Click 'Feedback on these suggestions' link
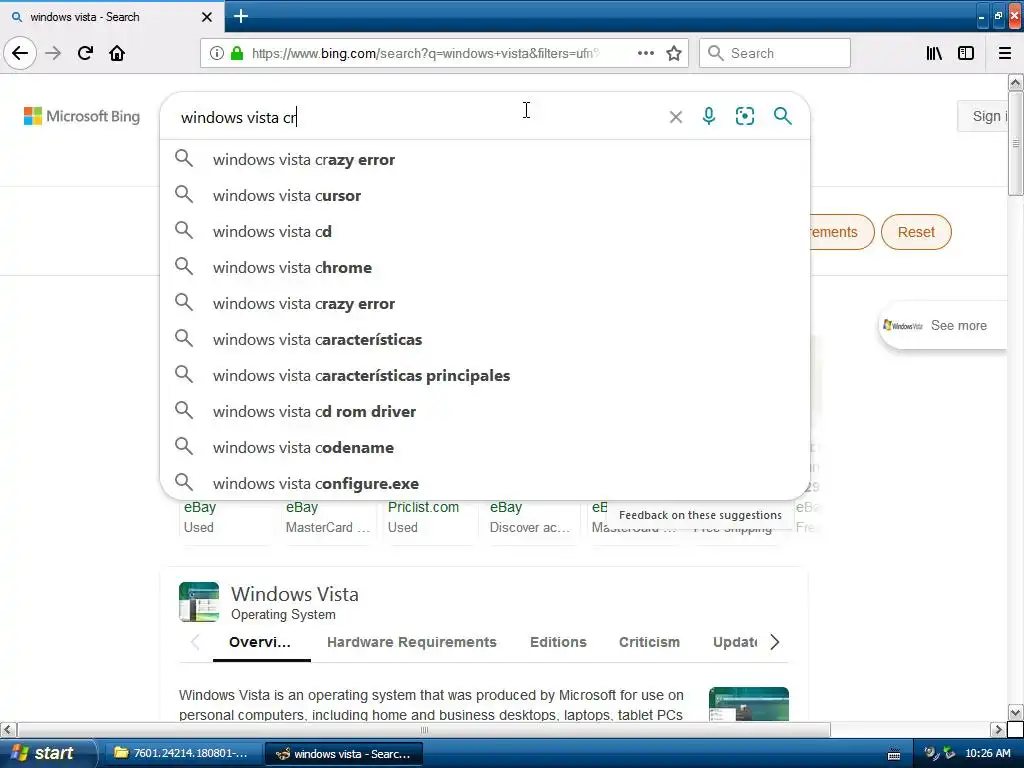 (700, 515)
